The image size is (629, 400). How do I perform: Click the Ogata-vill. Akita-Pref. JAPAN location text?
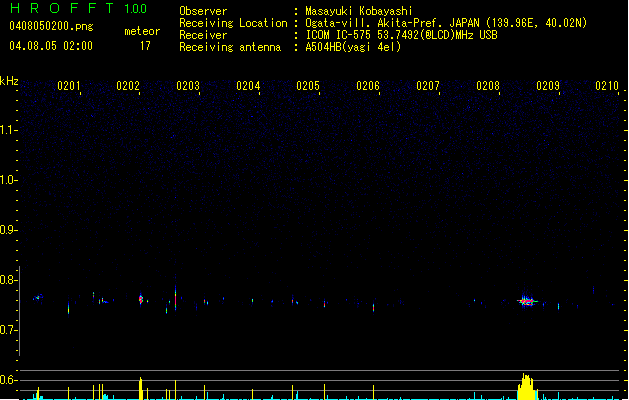(x=446, y=23)
